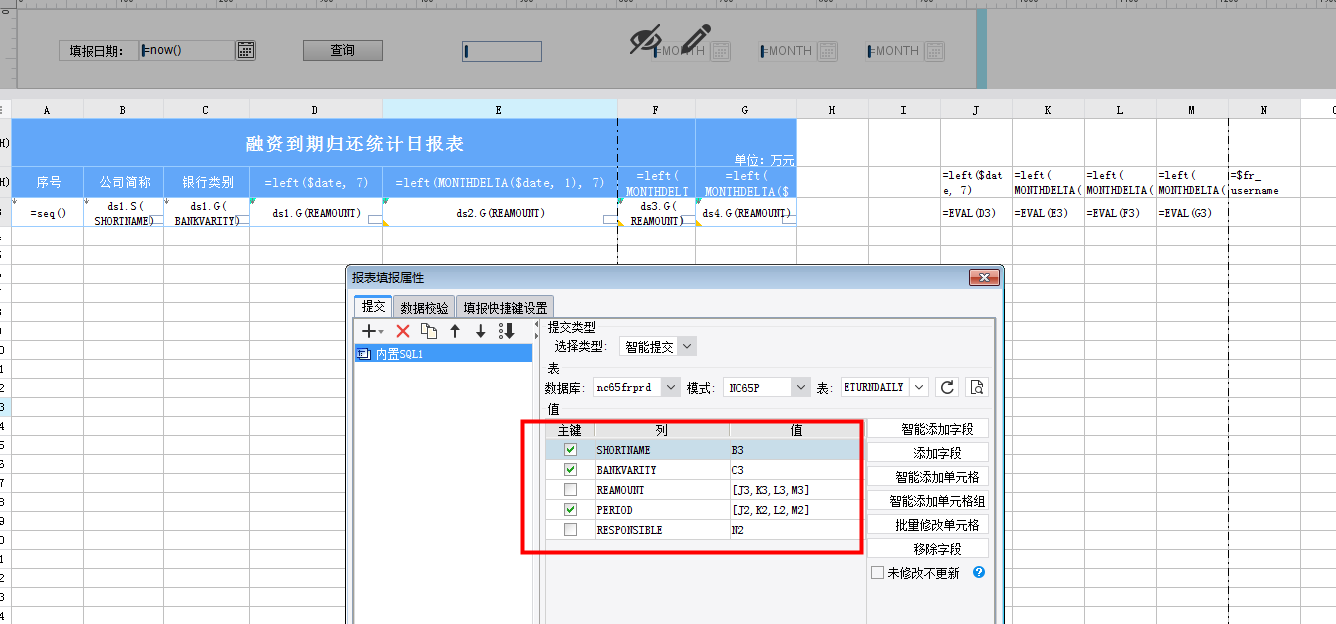Open the calendar picker beside =now() field

[x=246, y=50]
